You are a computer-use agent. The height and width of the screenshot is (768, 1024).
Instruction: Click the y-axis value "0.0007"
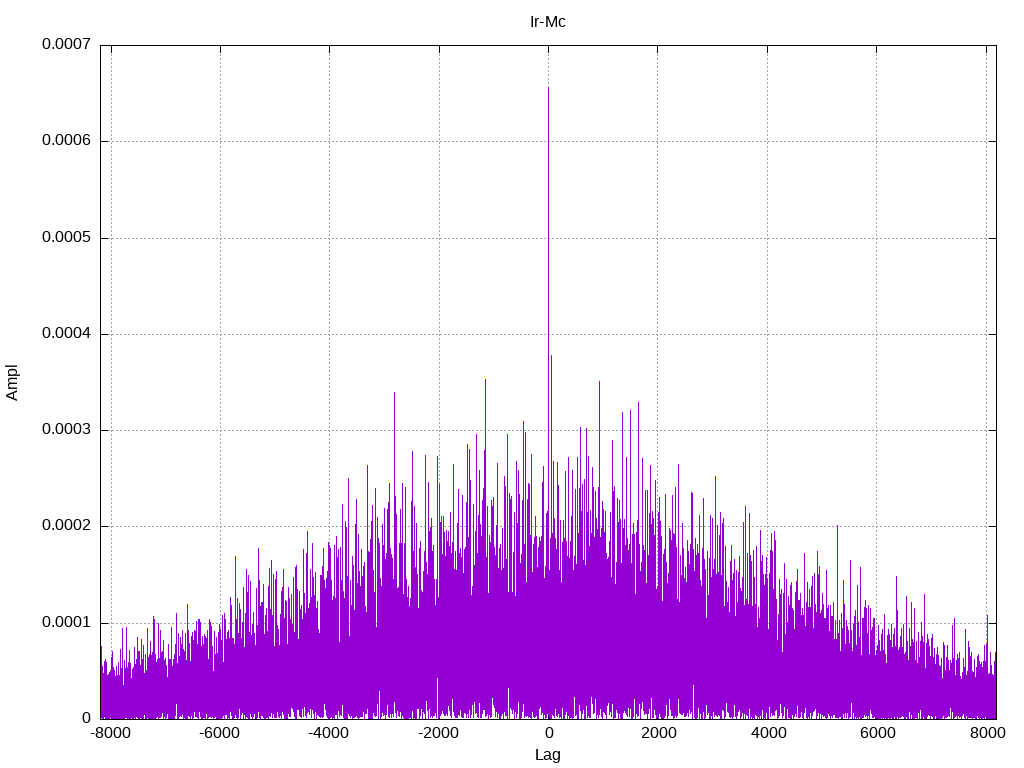(x=66, y=44)
